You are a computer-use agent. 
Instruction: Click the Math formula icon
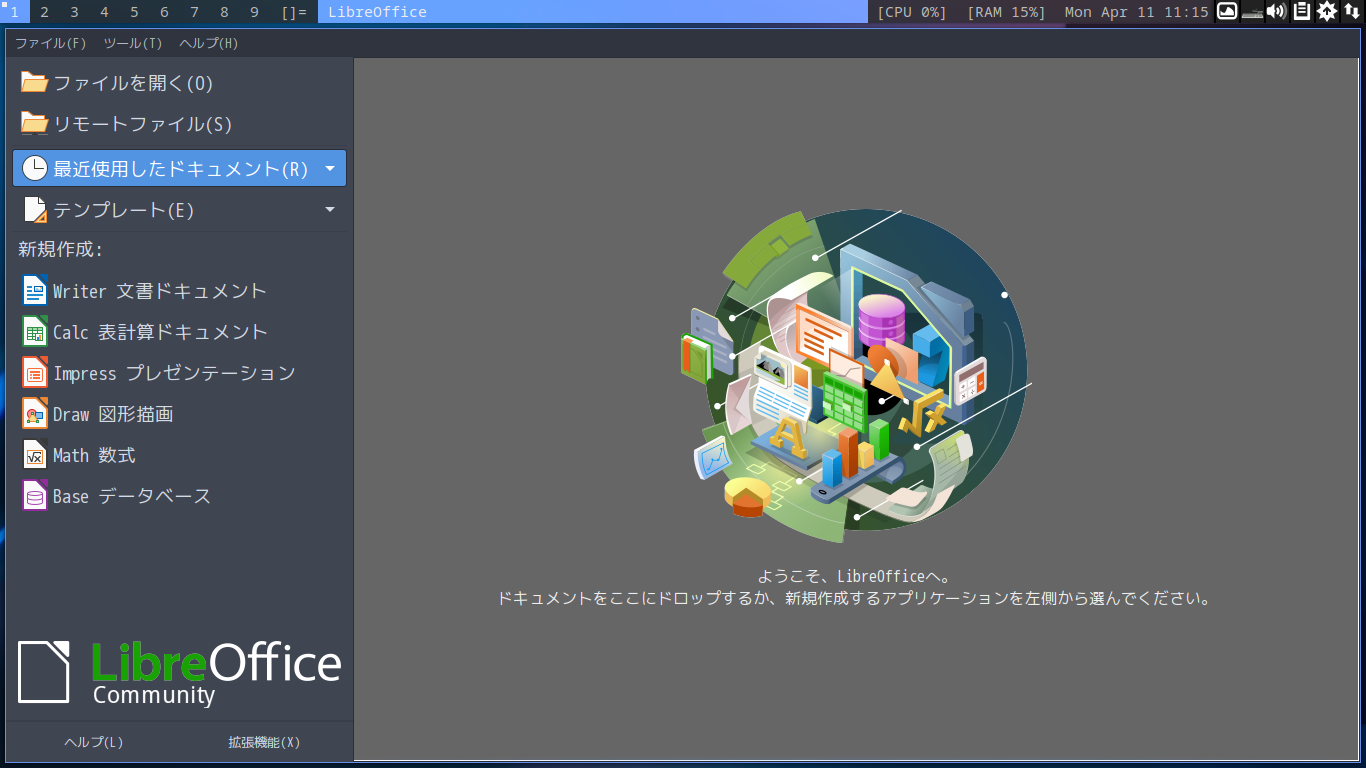click(35, 454)
